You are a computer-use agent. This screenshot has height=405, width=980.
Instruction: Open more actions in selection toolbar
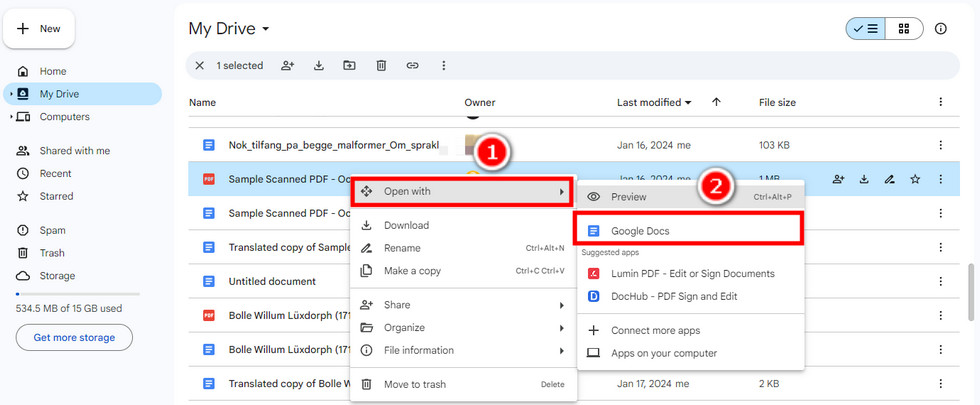pyautogui.click(x=444, y=66)
